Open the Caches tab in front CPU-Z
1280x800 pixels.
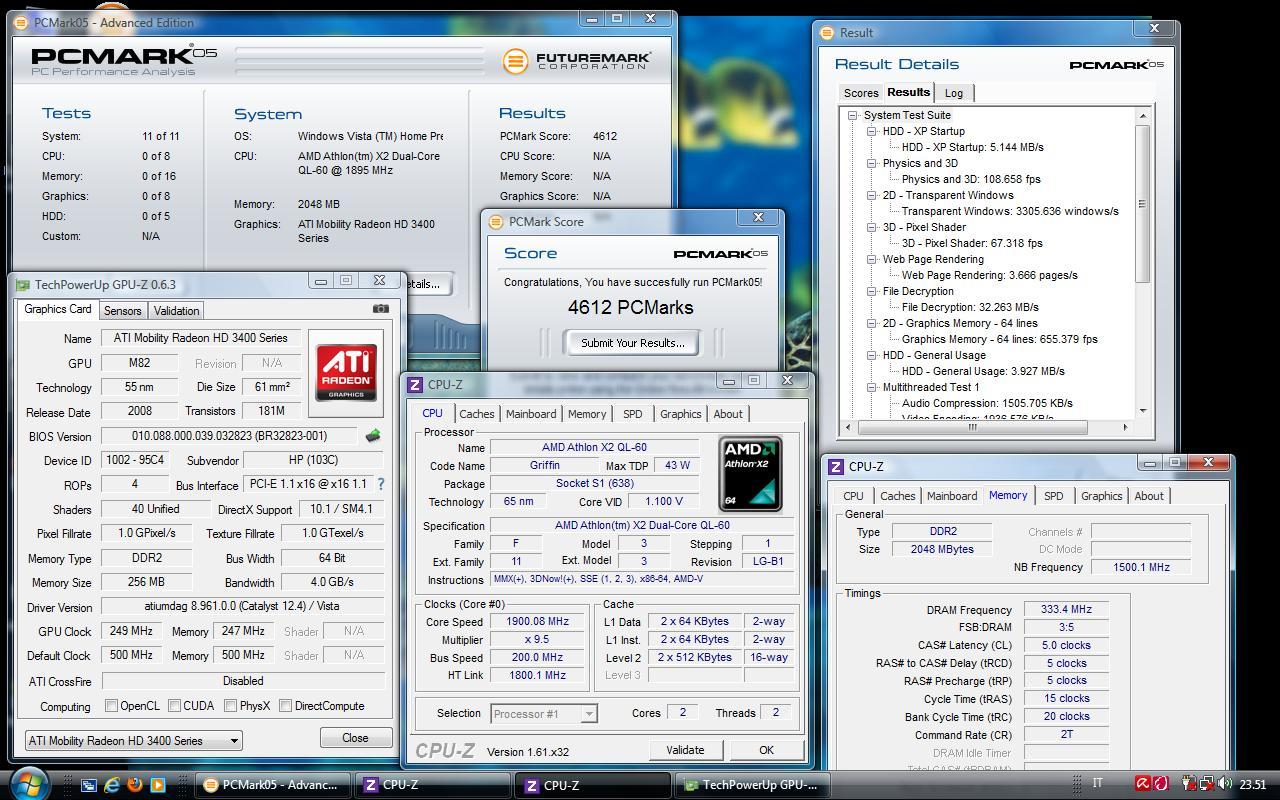click(x=476, y=414)
